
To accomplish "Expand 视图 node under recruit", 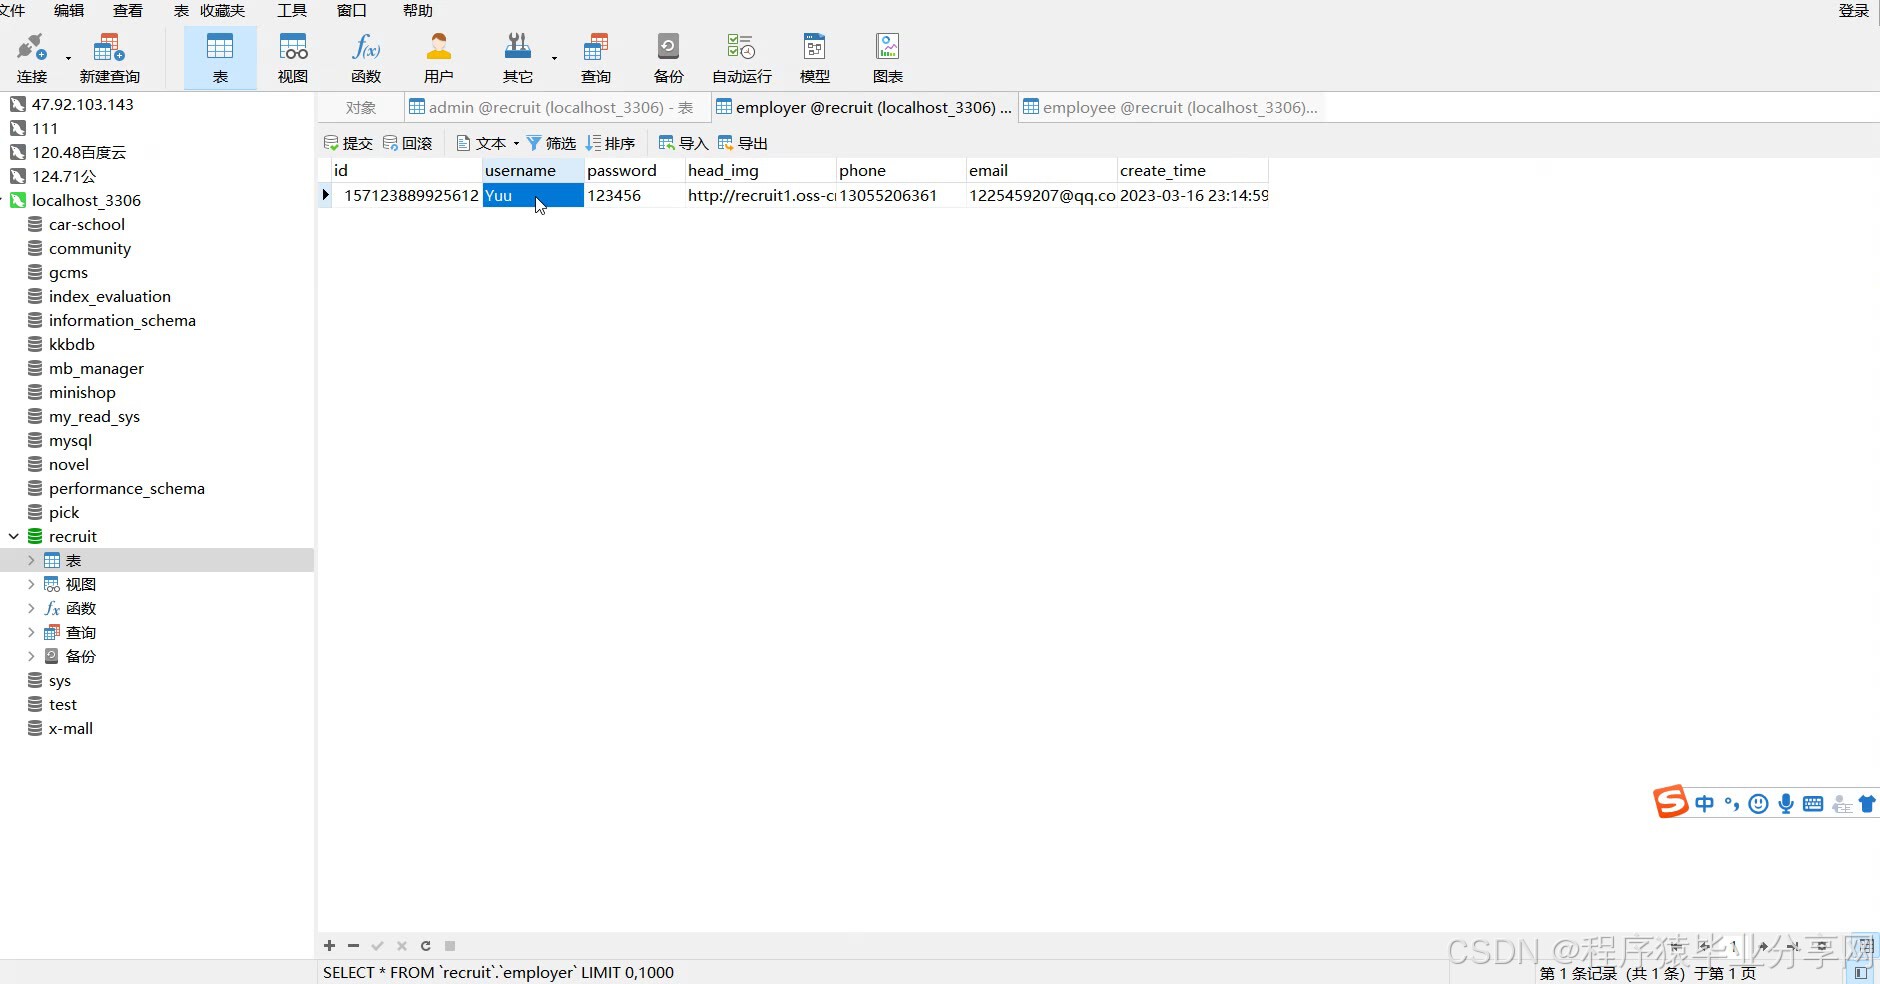I will point(31,584).
